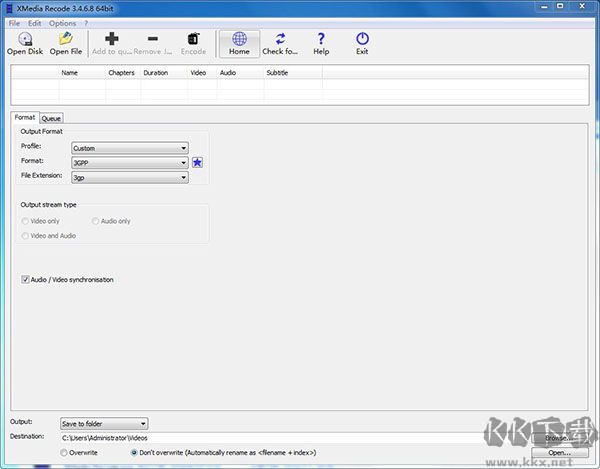The width and height of the screenshot is (600, 469).
Task: Select the Audio only radio button
Action: pyautogui.click(x=95, y=221)
